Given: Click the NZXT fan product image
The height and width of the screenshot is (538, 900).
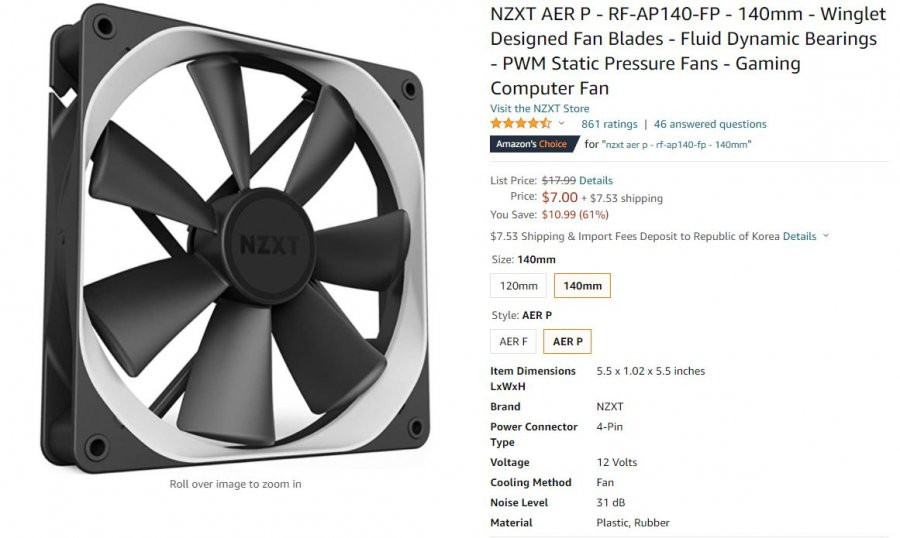Looking at the screenshot, I should pyautogui.click(x=235, y=238).
